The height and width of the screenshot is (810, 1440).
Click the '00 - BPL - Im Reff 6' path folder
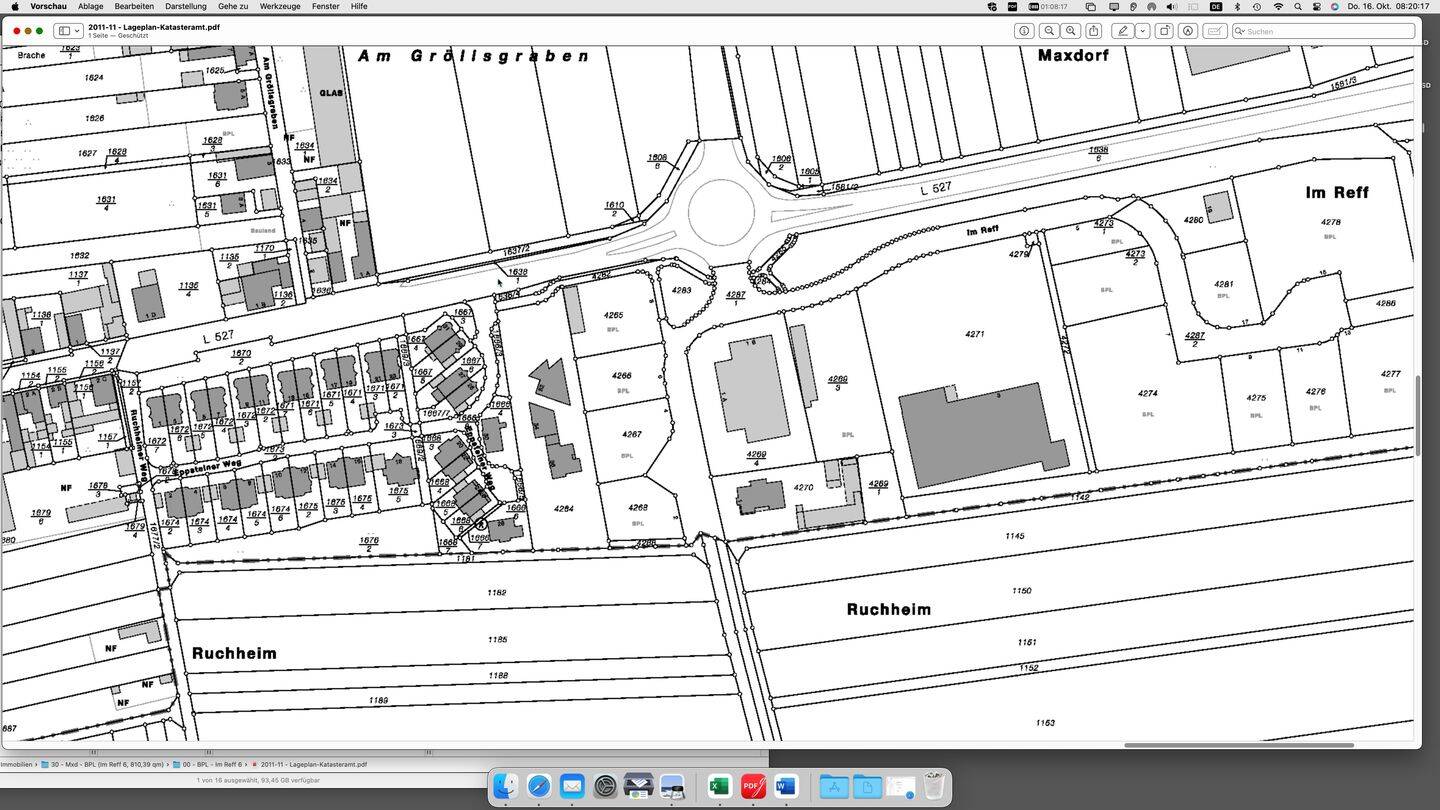(x=212, y=765)
